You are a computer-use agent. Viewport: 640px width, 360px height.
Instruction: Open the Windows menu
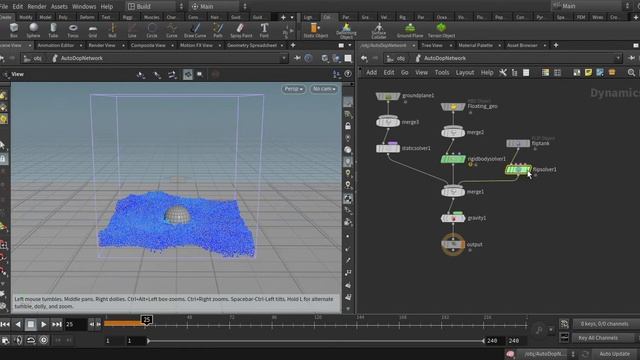tap(84, 7)
